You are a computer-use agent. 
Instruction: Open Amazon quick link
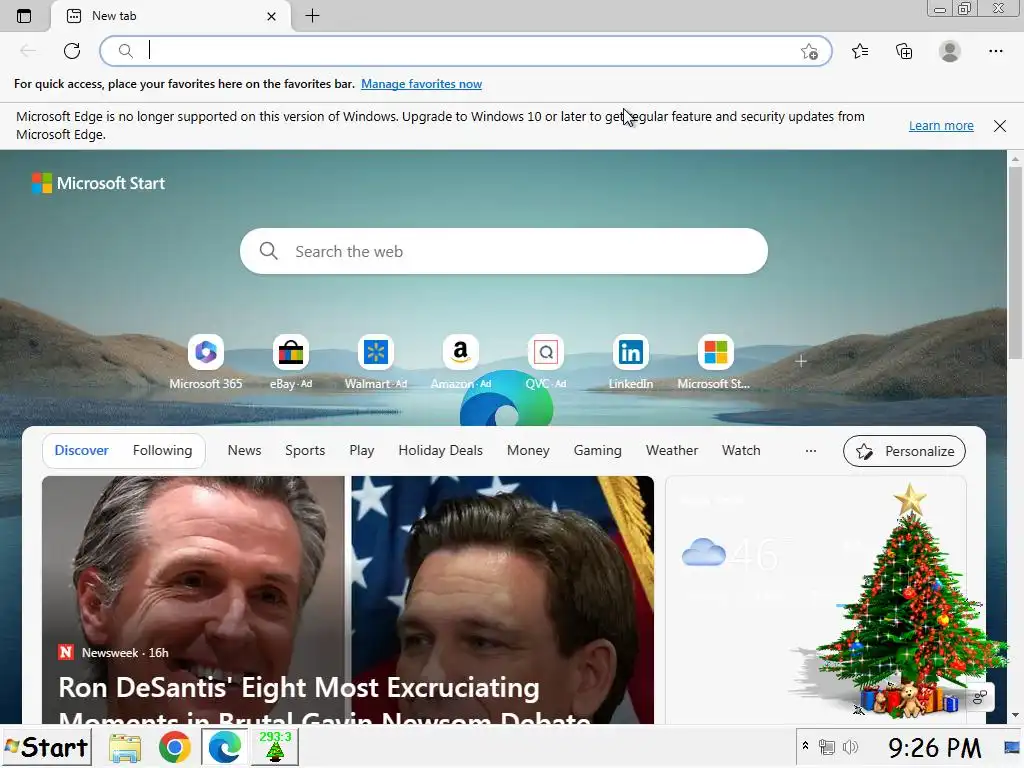[460, 362]
